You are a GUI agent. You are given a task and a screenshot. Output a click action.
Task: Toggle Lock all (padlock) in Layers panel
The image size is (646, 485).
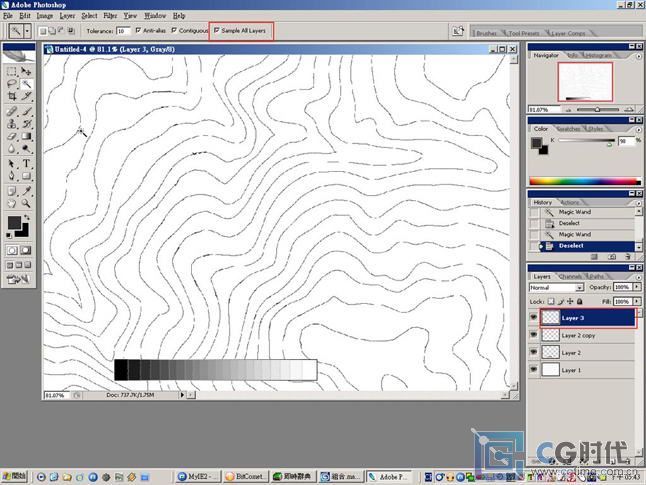(580, 302)
